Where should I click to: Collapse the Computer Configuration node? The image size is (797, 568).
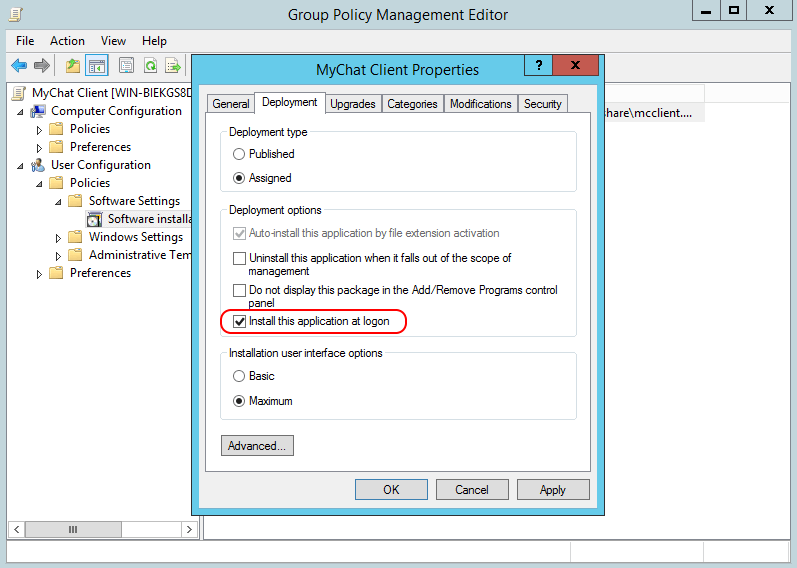(21, 111)
